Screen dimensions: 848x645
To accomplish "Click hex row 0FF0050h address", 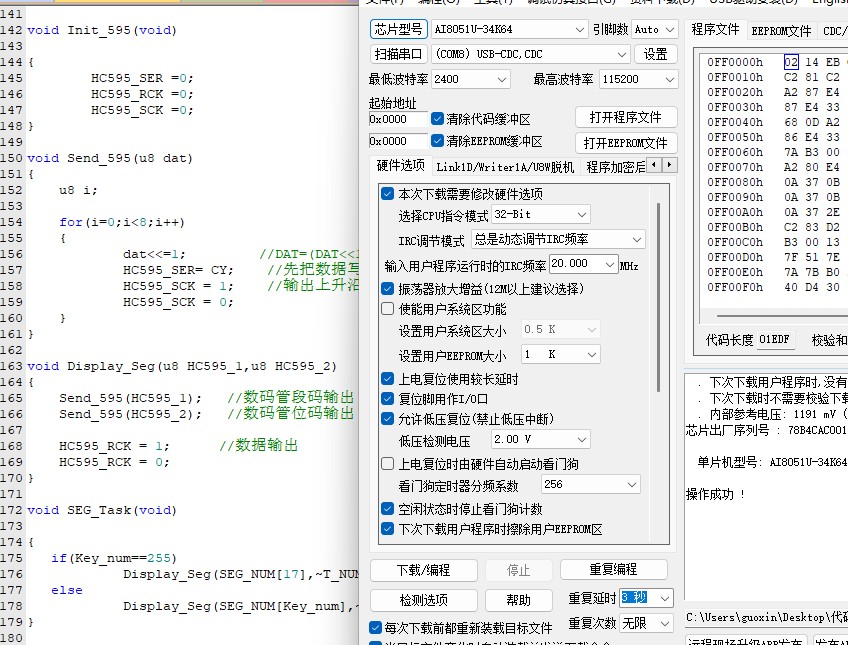I will [x=735, y=137].
